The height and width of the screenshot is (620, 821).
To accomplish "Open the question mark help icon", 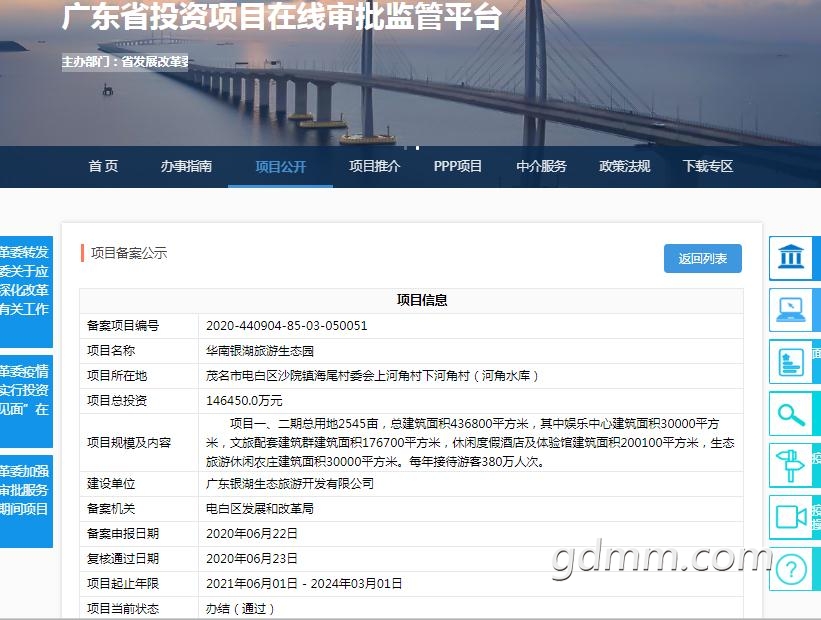I will pyautogui.click(x=791, y=569).
